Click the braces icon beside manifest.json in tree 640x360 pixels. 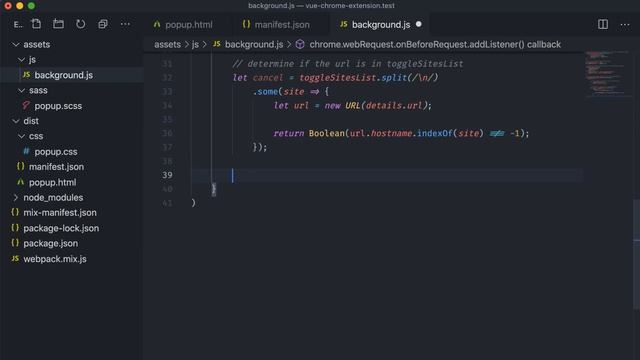pyautogui.click(x=20, y=167)
